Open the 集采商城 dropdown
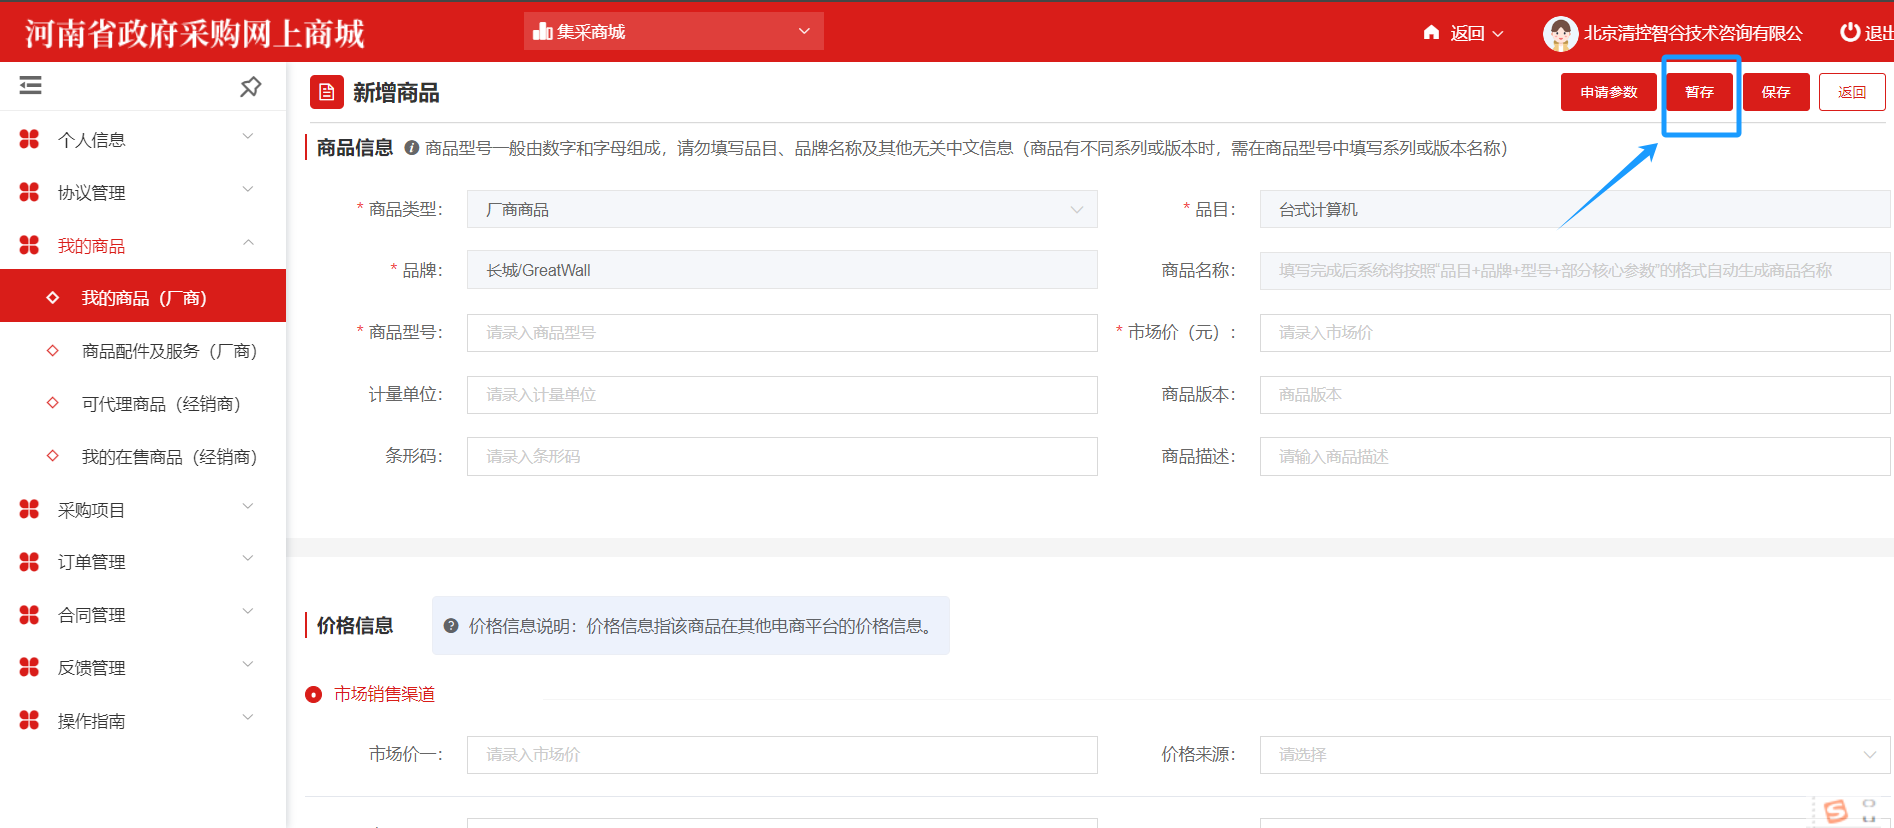The width and height of the screenshot is (1894, 828). coord(674,31)
